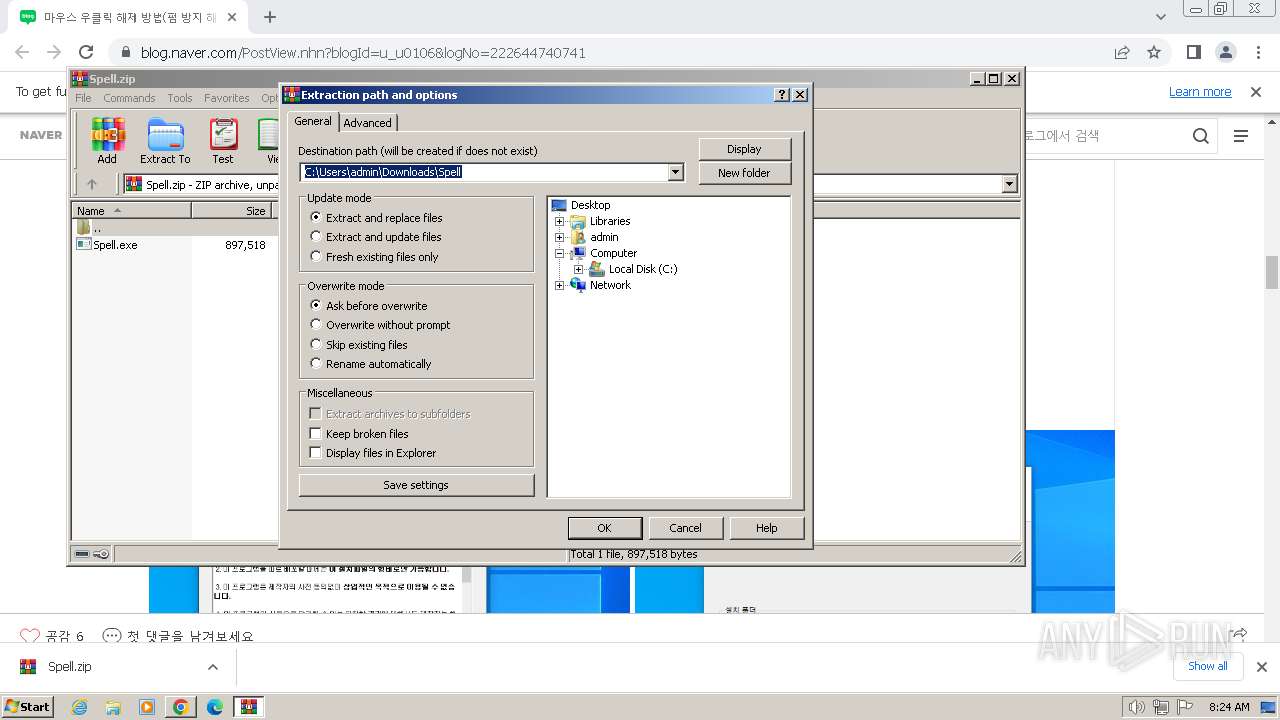Click the volume icon in system tray
Screen dimensions: 1280x720
1137,707
